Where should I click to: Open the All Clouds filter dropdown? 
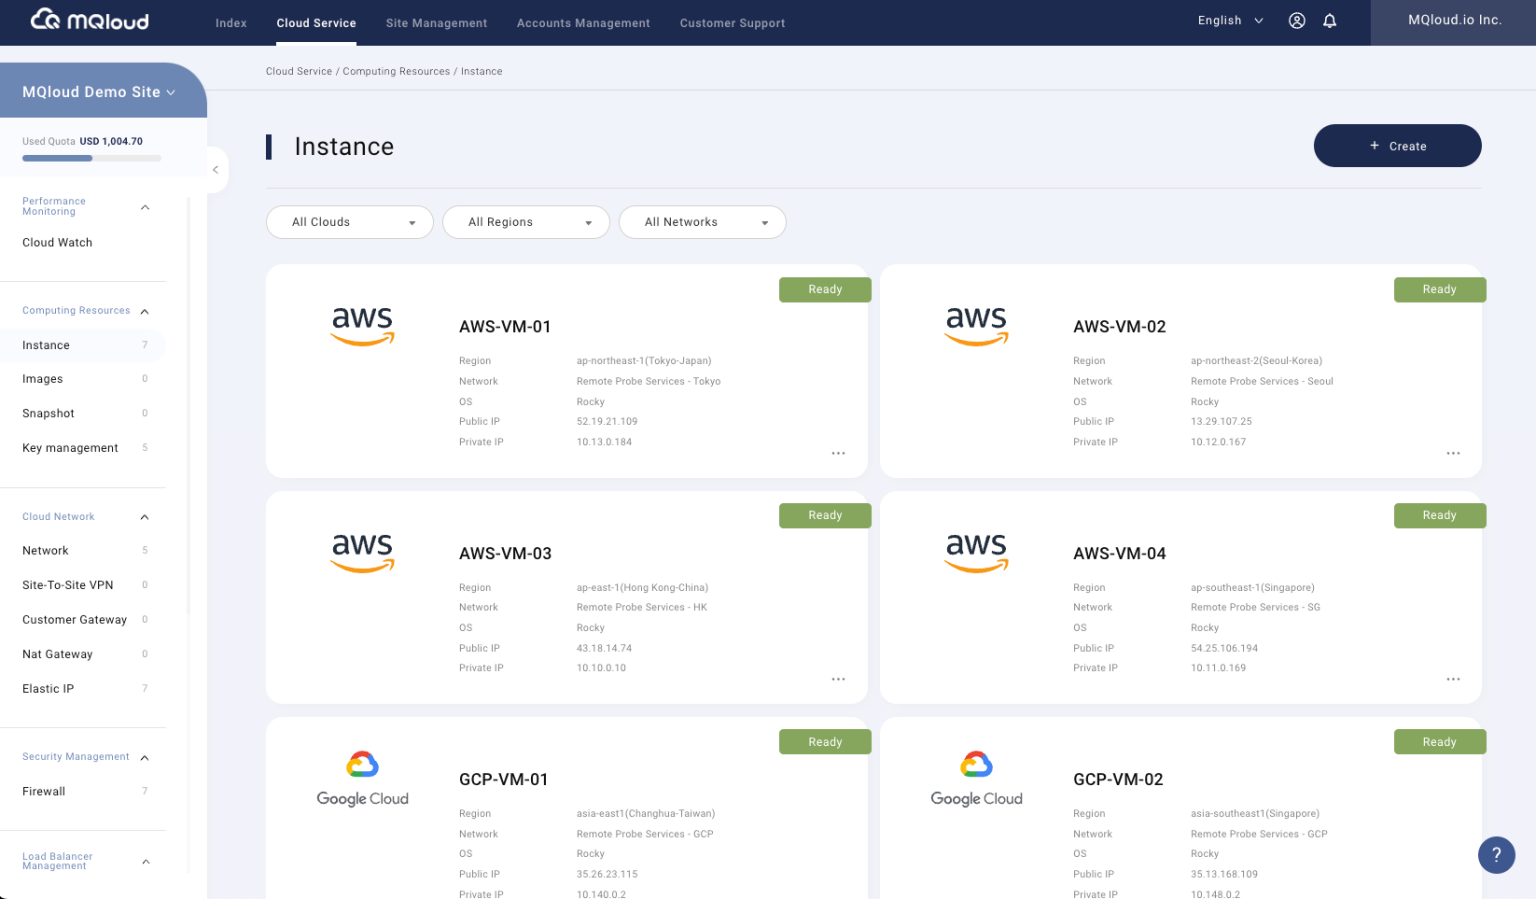tap(349, 222)
